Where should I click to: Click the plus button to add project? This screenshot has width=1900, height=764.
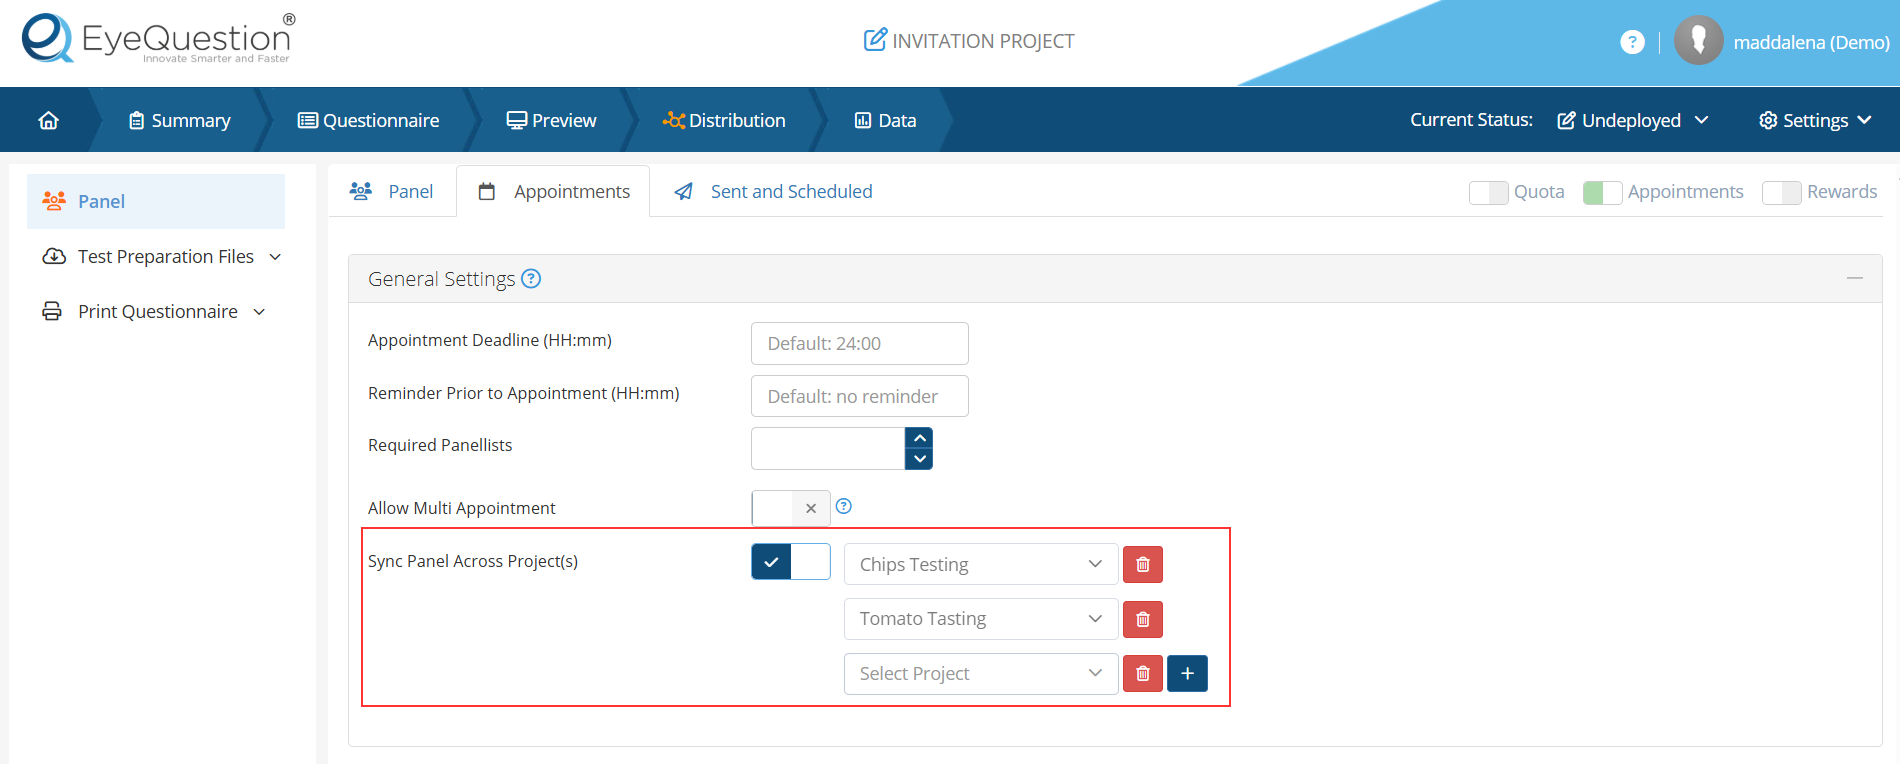click(x=1187, y=674)
